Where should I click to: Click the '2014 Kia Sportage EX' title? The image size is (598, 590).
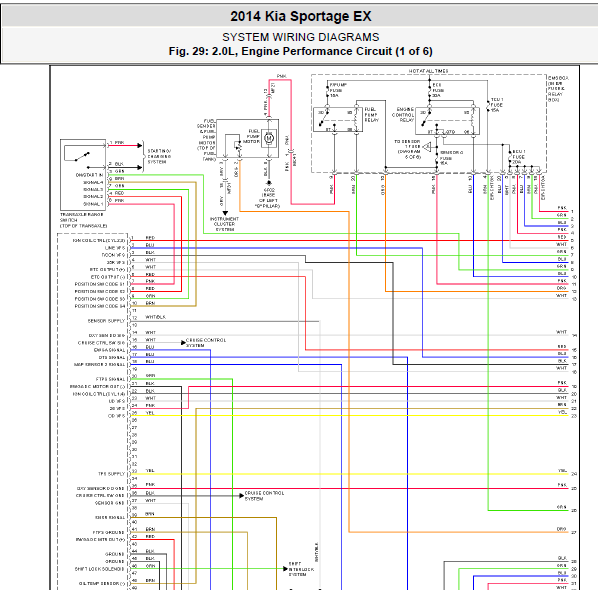pos(301,16)
